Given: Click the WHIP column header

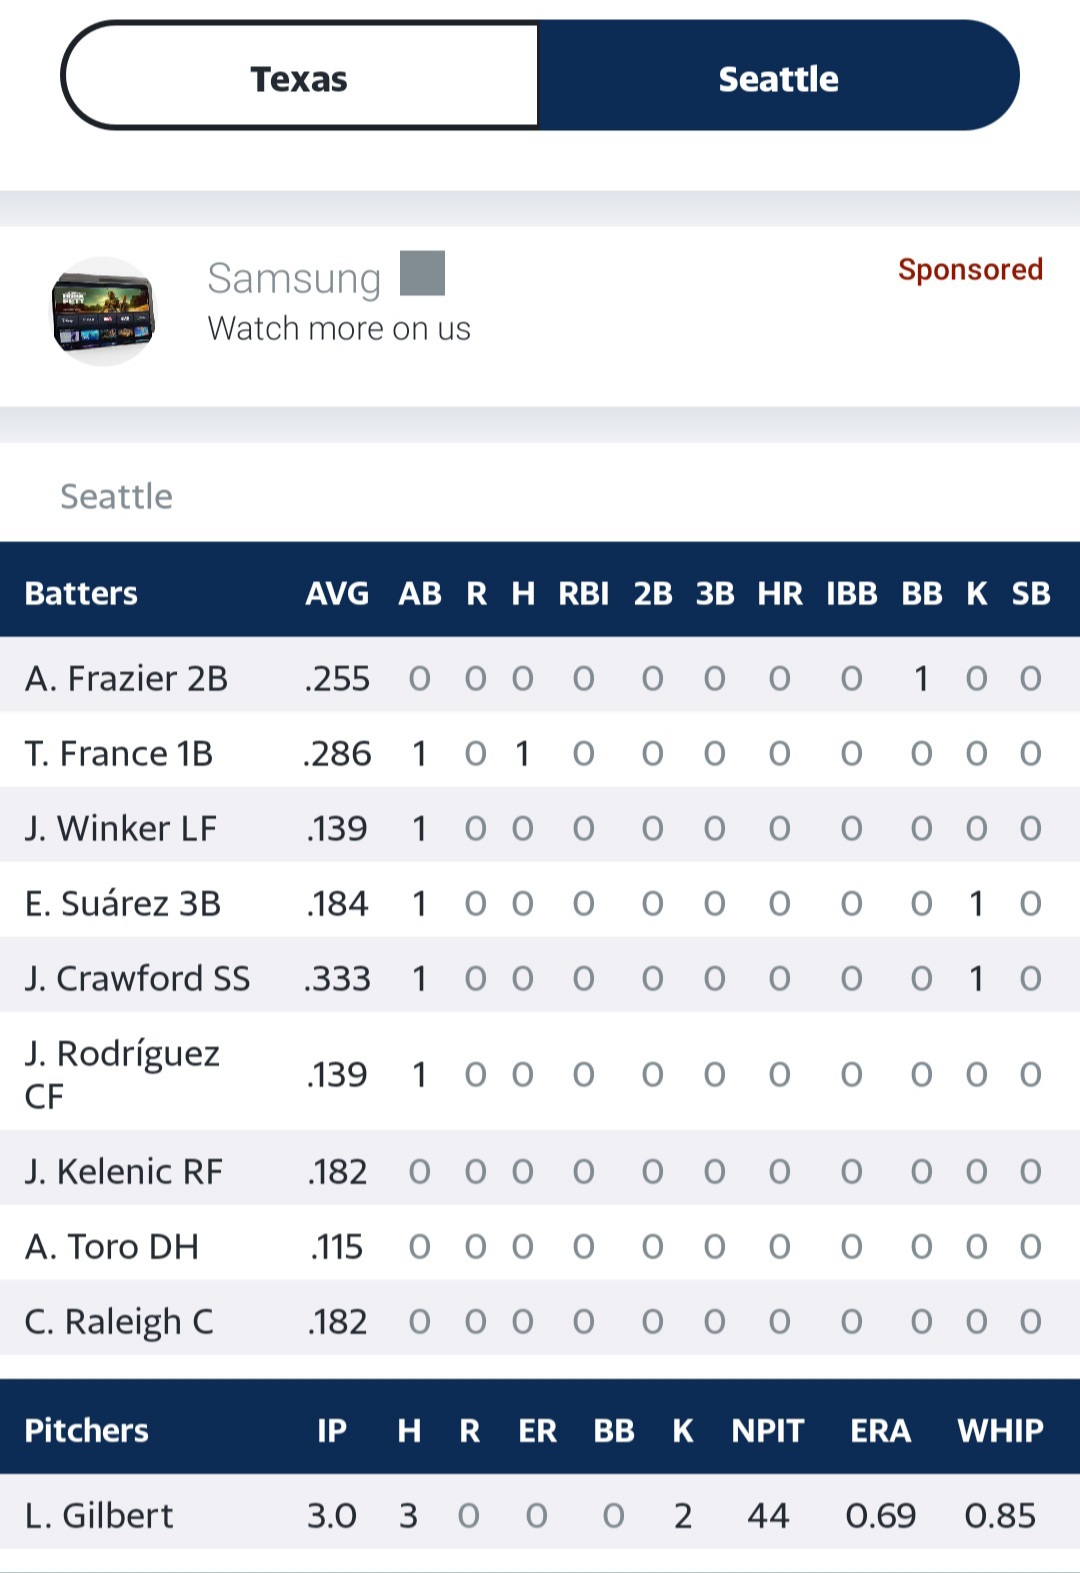Looking at the screenshot, I should click(1000, 1431).
